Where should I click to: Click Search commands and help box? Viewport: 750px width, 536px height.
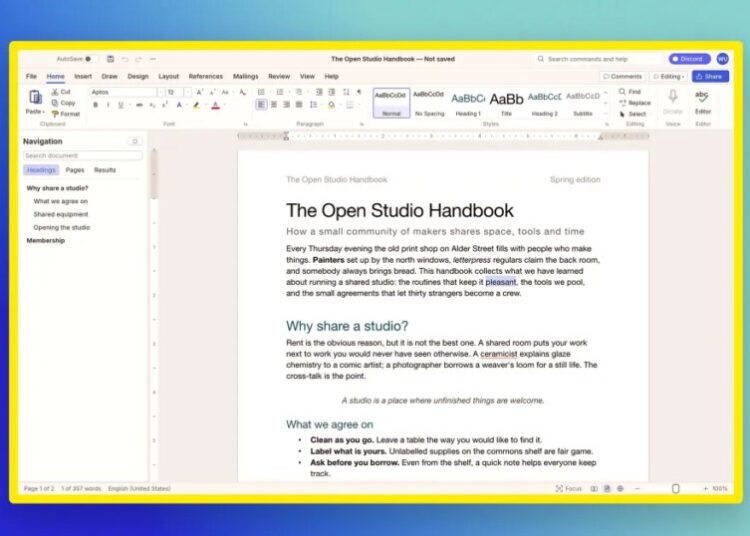point(599,59)
